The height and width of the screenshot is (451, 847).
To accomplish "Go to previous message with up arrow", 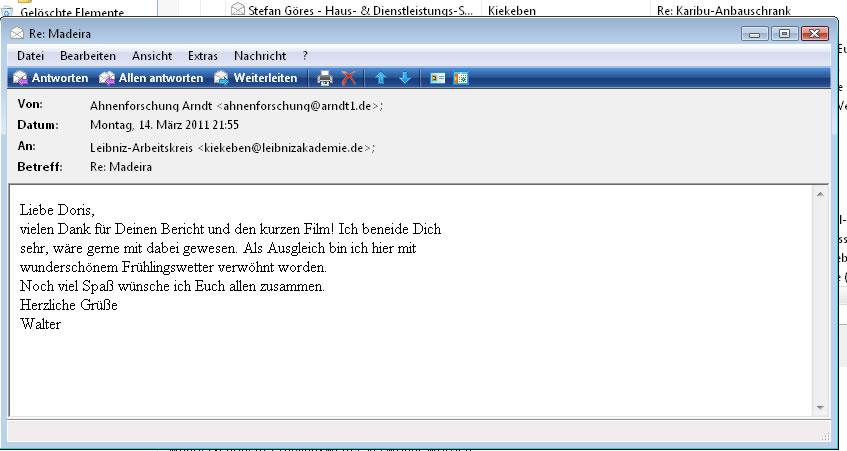I will click(x=381, y=78).
